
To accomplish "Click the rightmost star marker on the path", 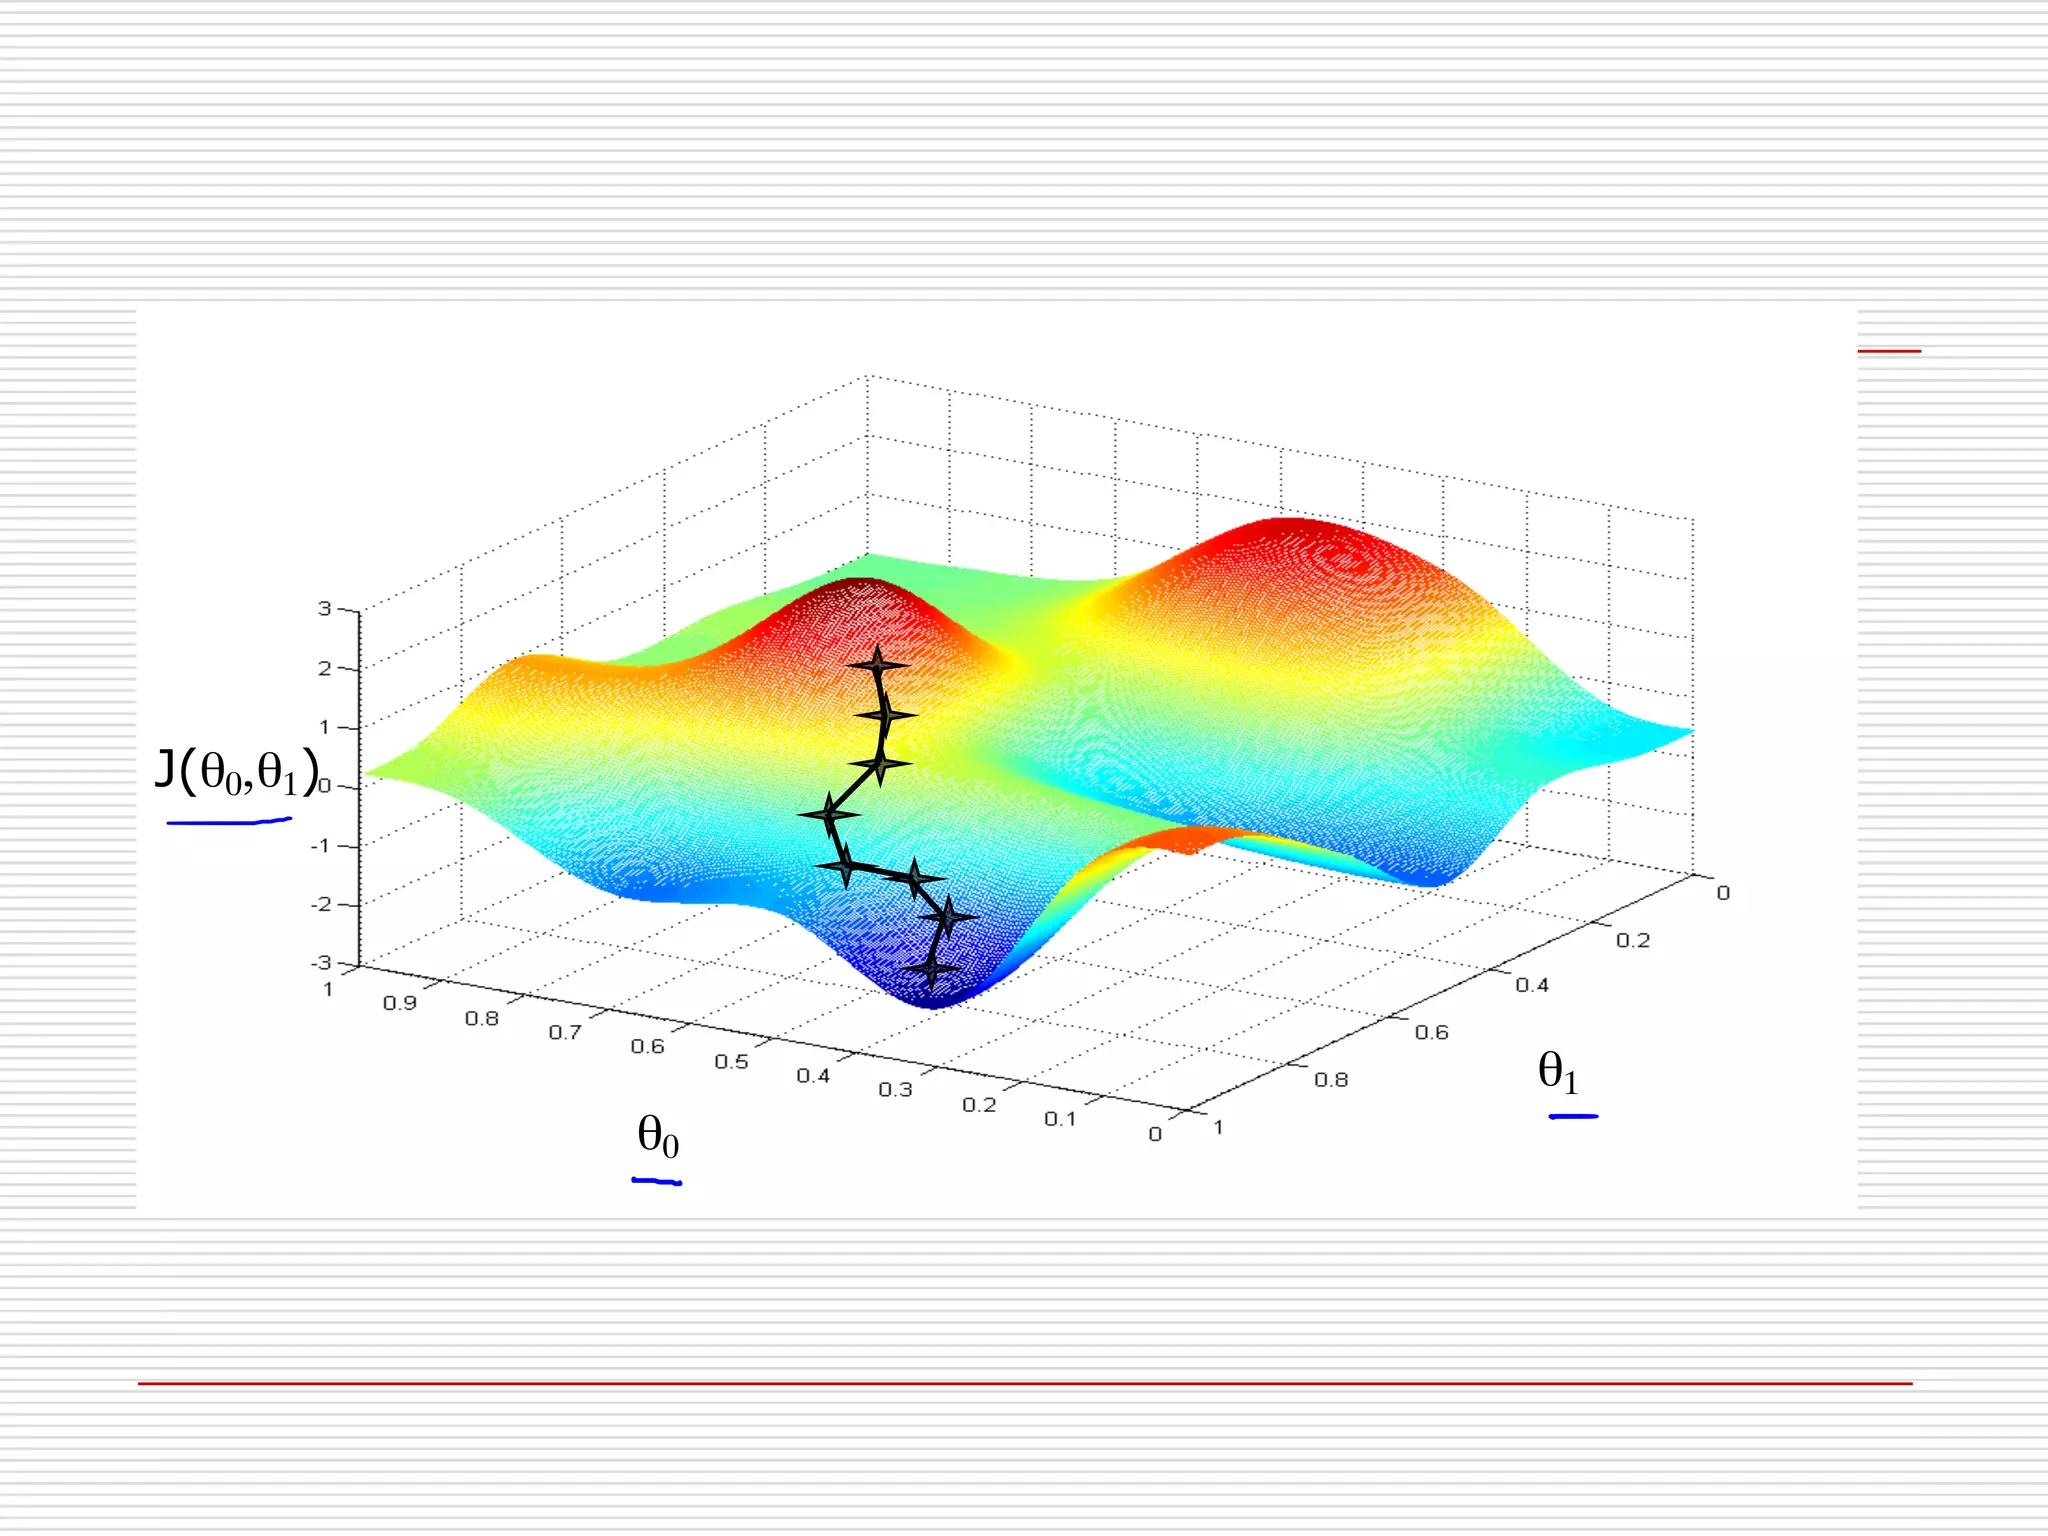I will tap(948, 915).
